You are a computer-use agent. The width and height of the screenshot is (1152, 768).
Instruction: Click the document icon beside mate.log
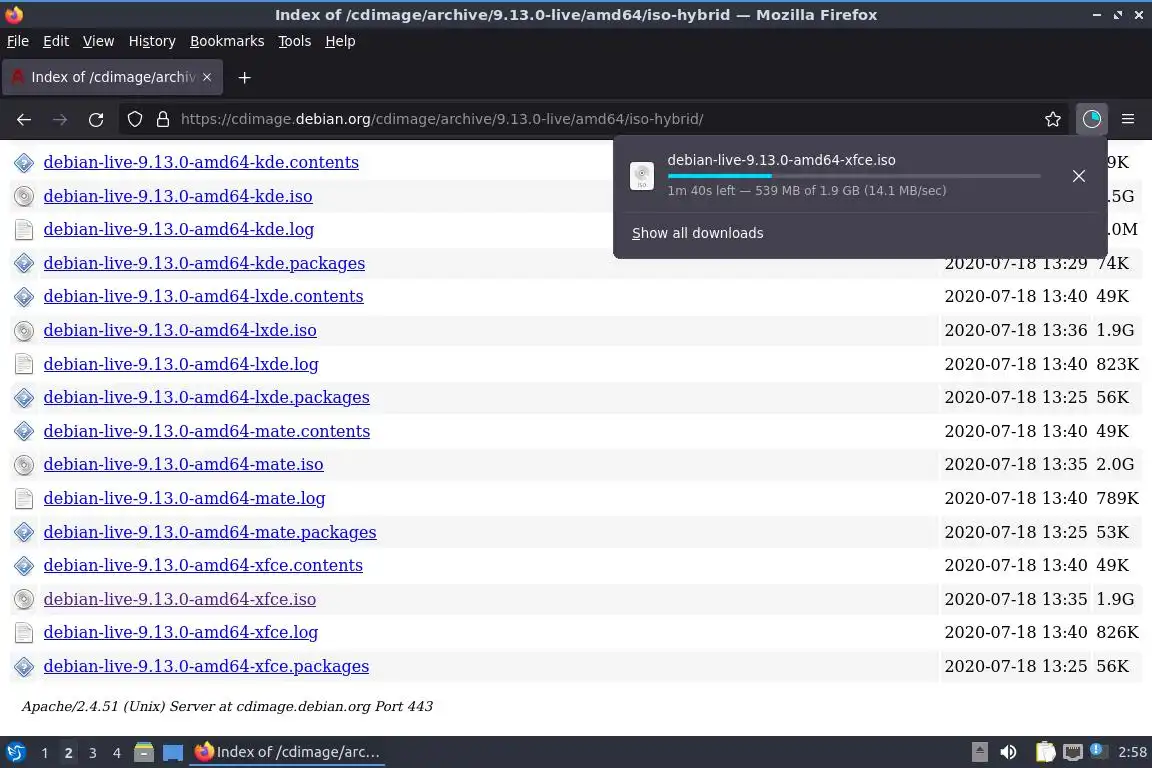[x=24, y=498]
